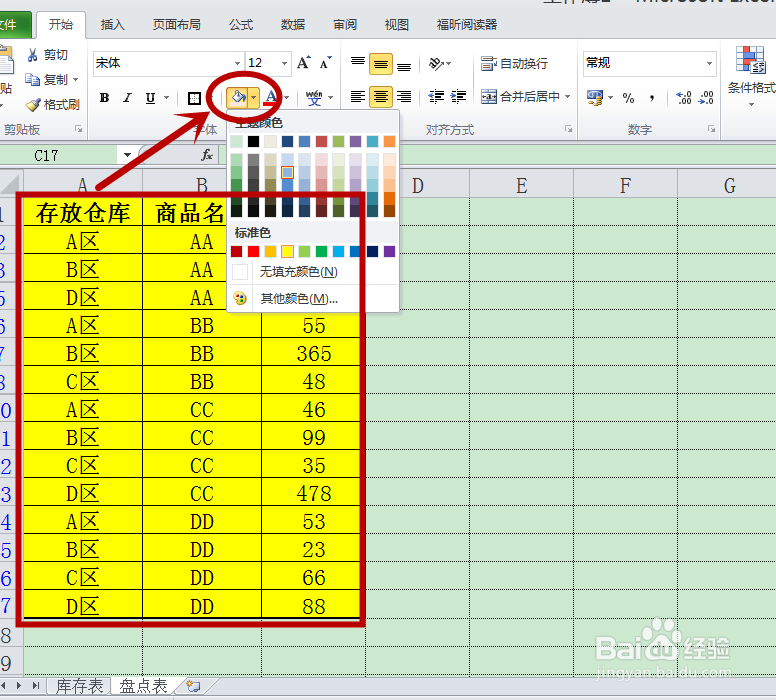Screen dimensions: 776x700
Task: Insert new worksheet tab icon
Action: pyautogui.click(x=193, y=686)
